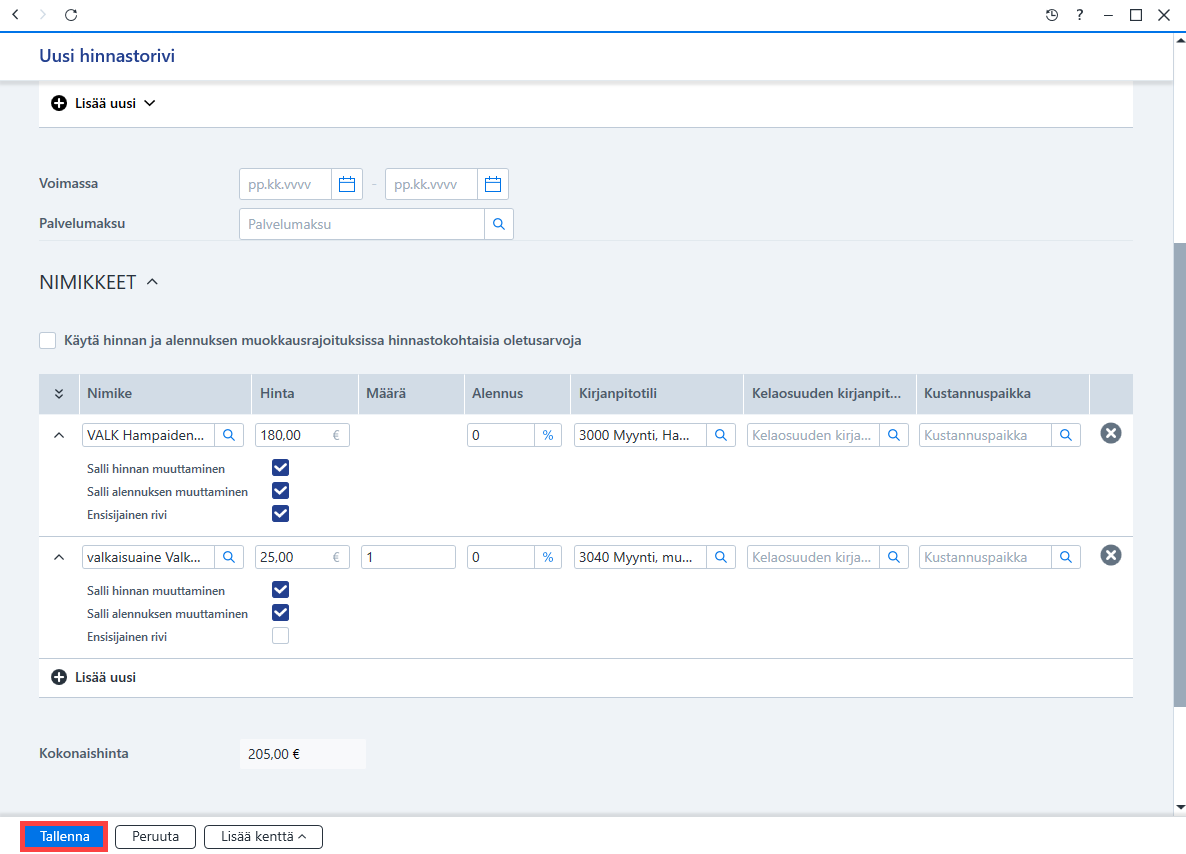Enable hinnastokohtaisia oletusarvoja checkbox
Image resolution: width=1186 pixels, height=854 pixels.
click(x=48, y=340)
